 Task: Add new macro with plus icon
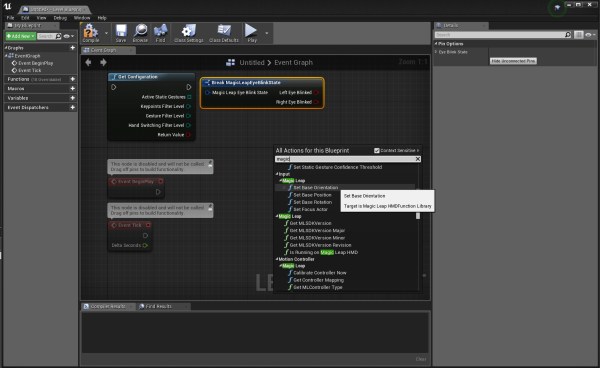[x=72, y=88]
